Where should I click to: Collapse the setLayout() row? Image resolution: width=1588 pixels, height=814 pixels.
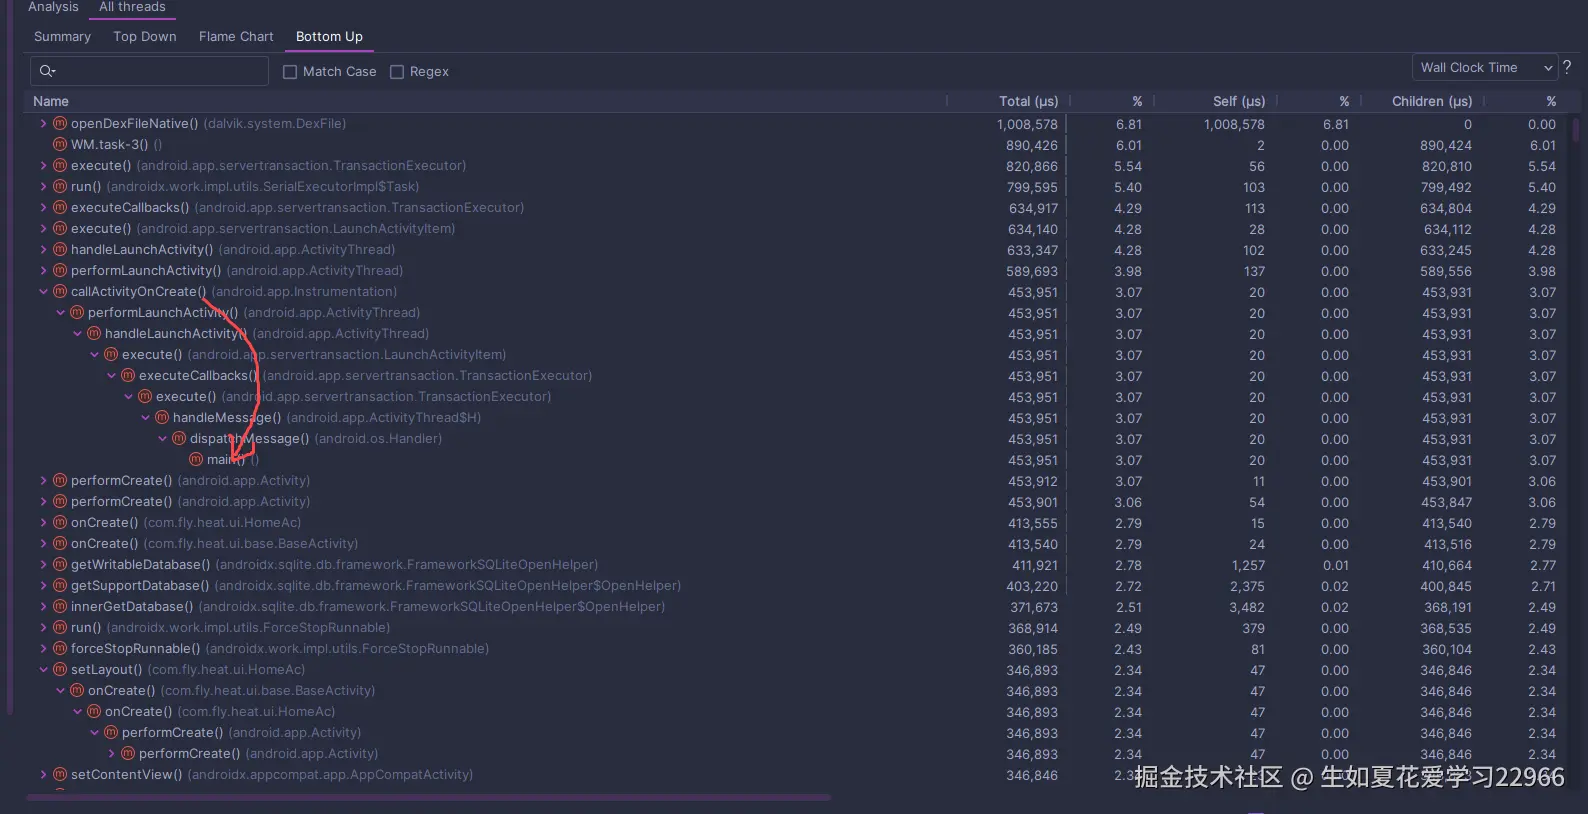pos(43,670)
